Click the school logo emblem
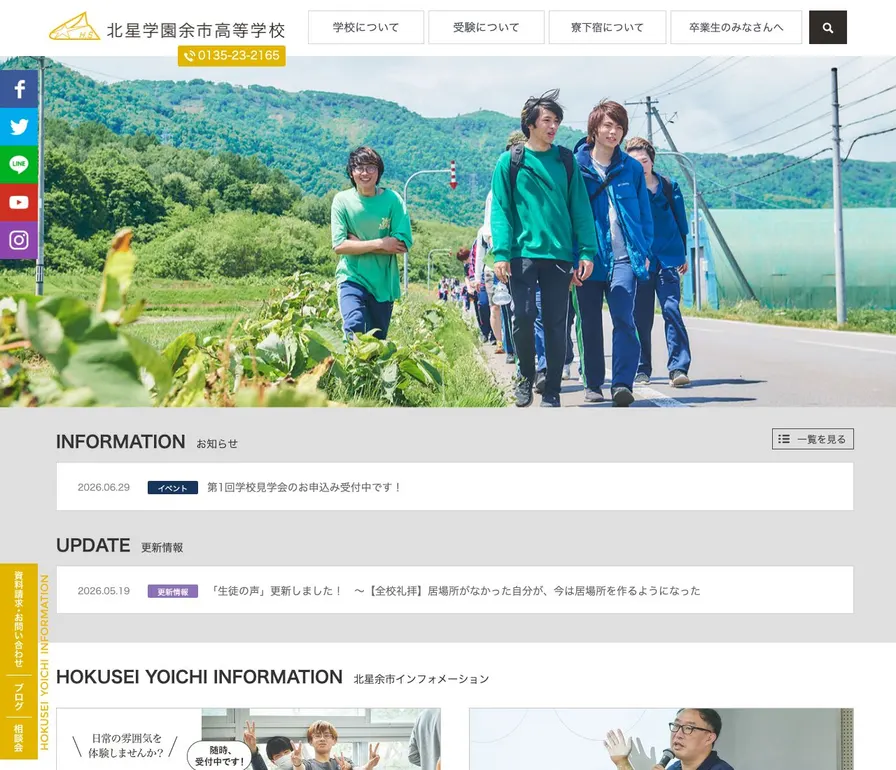Image resolution: width=896 pixels, height=770 pixels. point(74,27)
